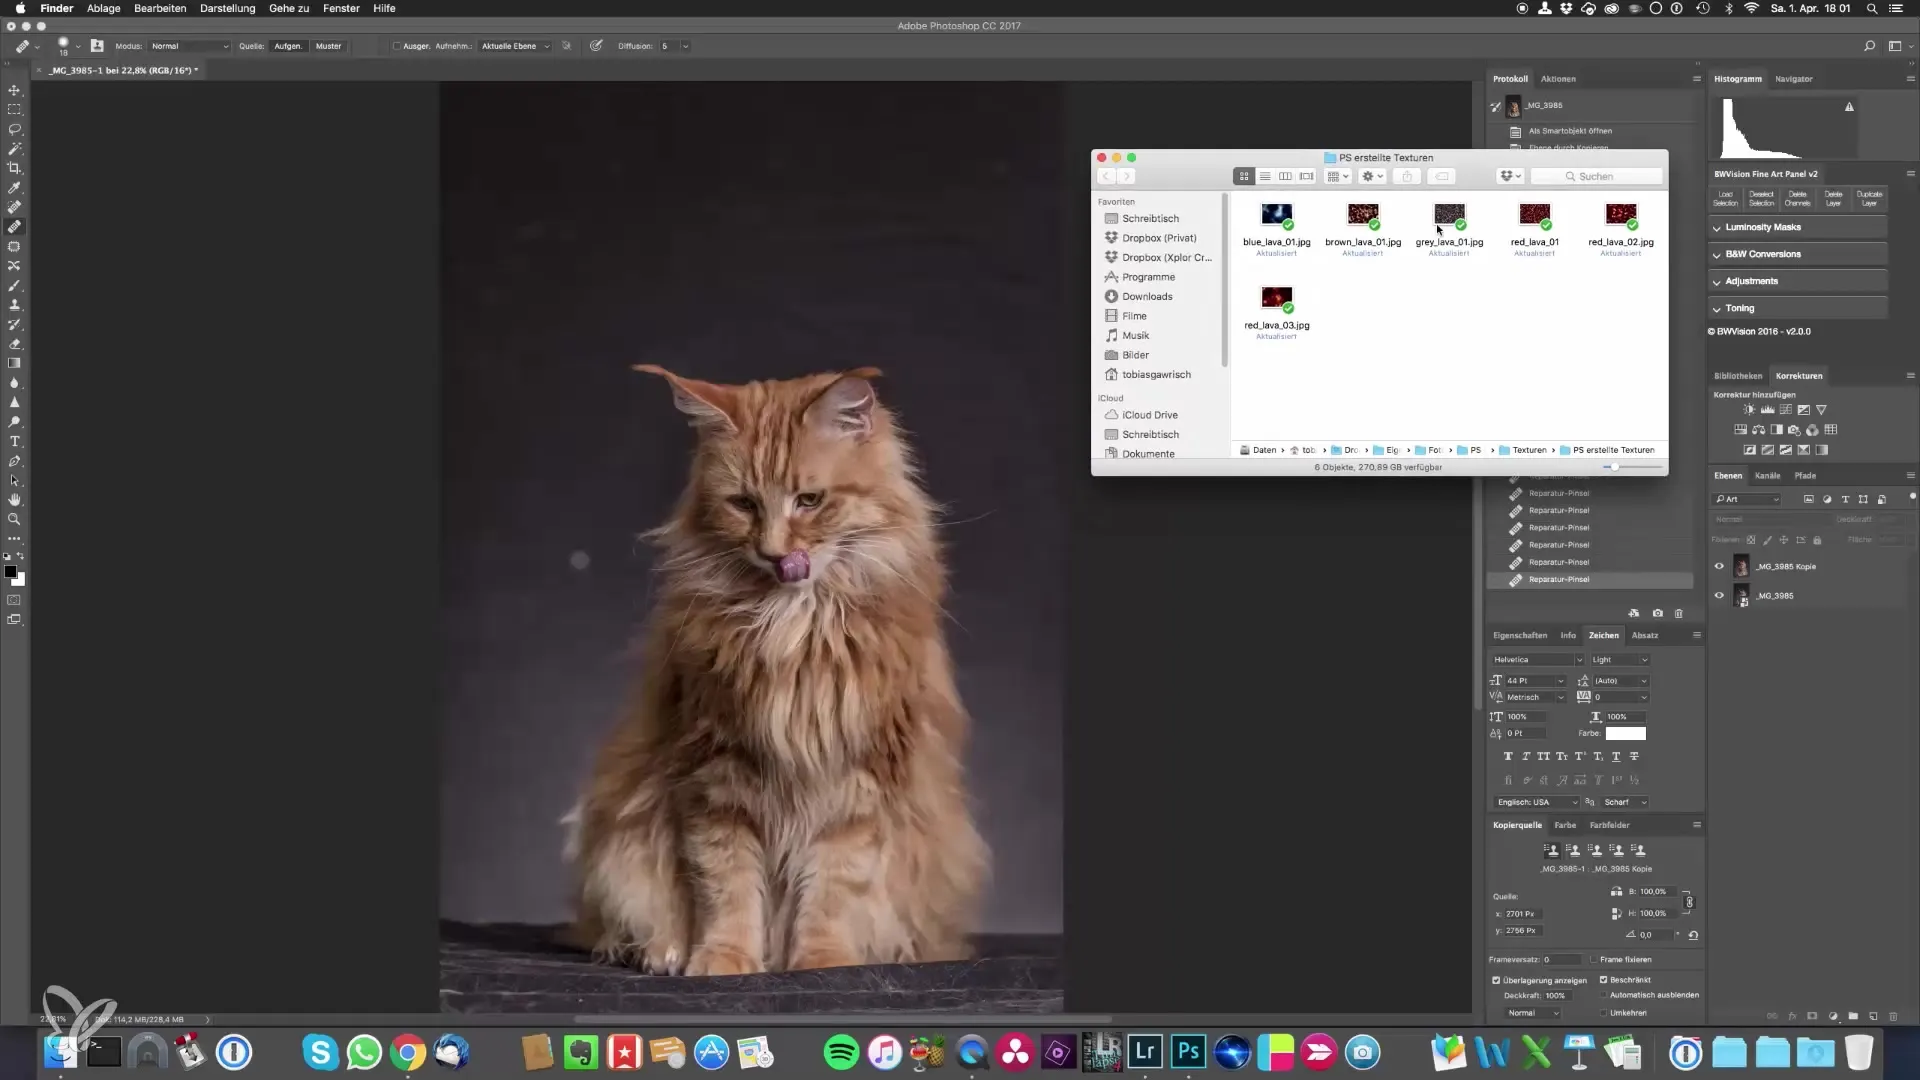1920x1080 pixels.
Task: Hide the _MG_3985 Kopie layer
Action: click(1719, 566)
